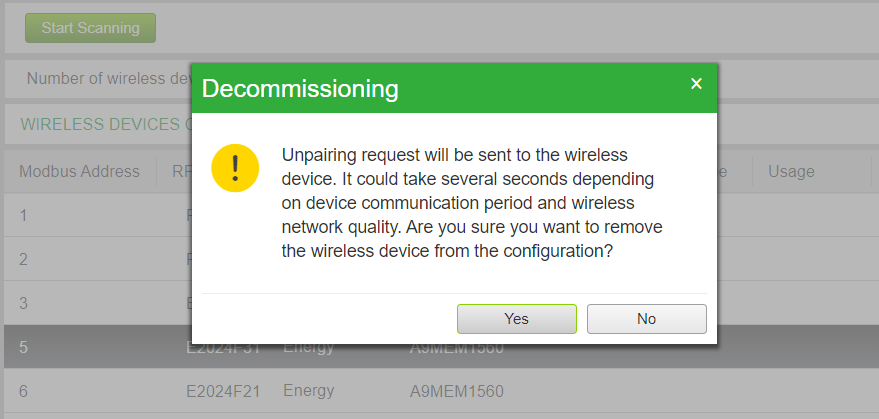Click the E2024F31 RF-ID cell
Screen dimensions: 879x419
tap(223, 348)
